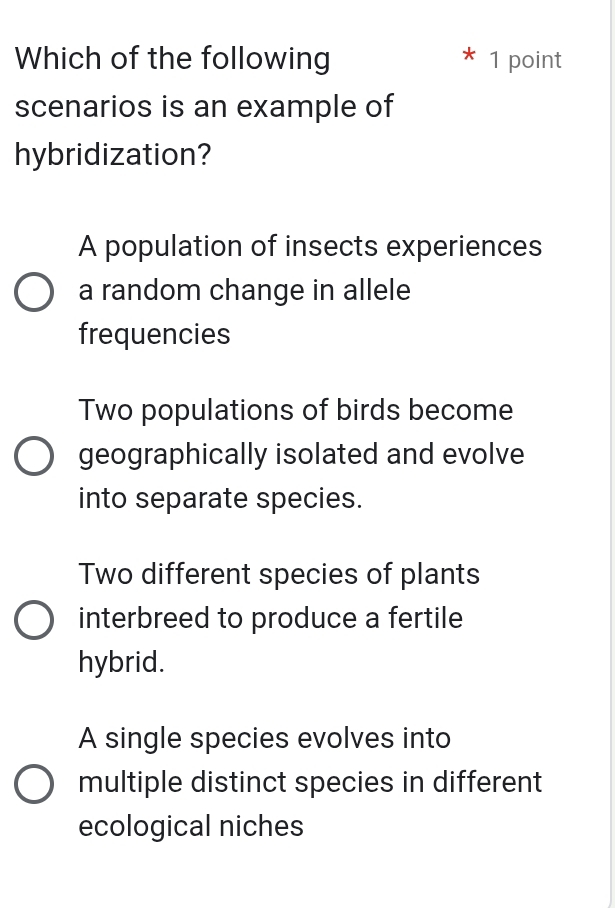Image resolution: width=615 pixels, height=908 pixels.
Task: Click the '1 point' label
Action: (525, 60)
